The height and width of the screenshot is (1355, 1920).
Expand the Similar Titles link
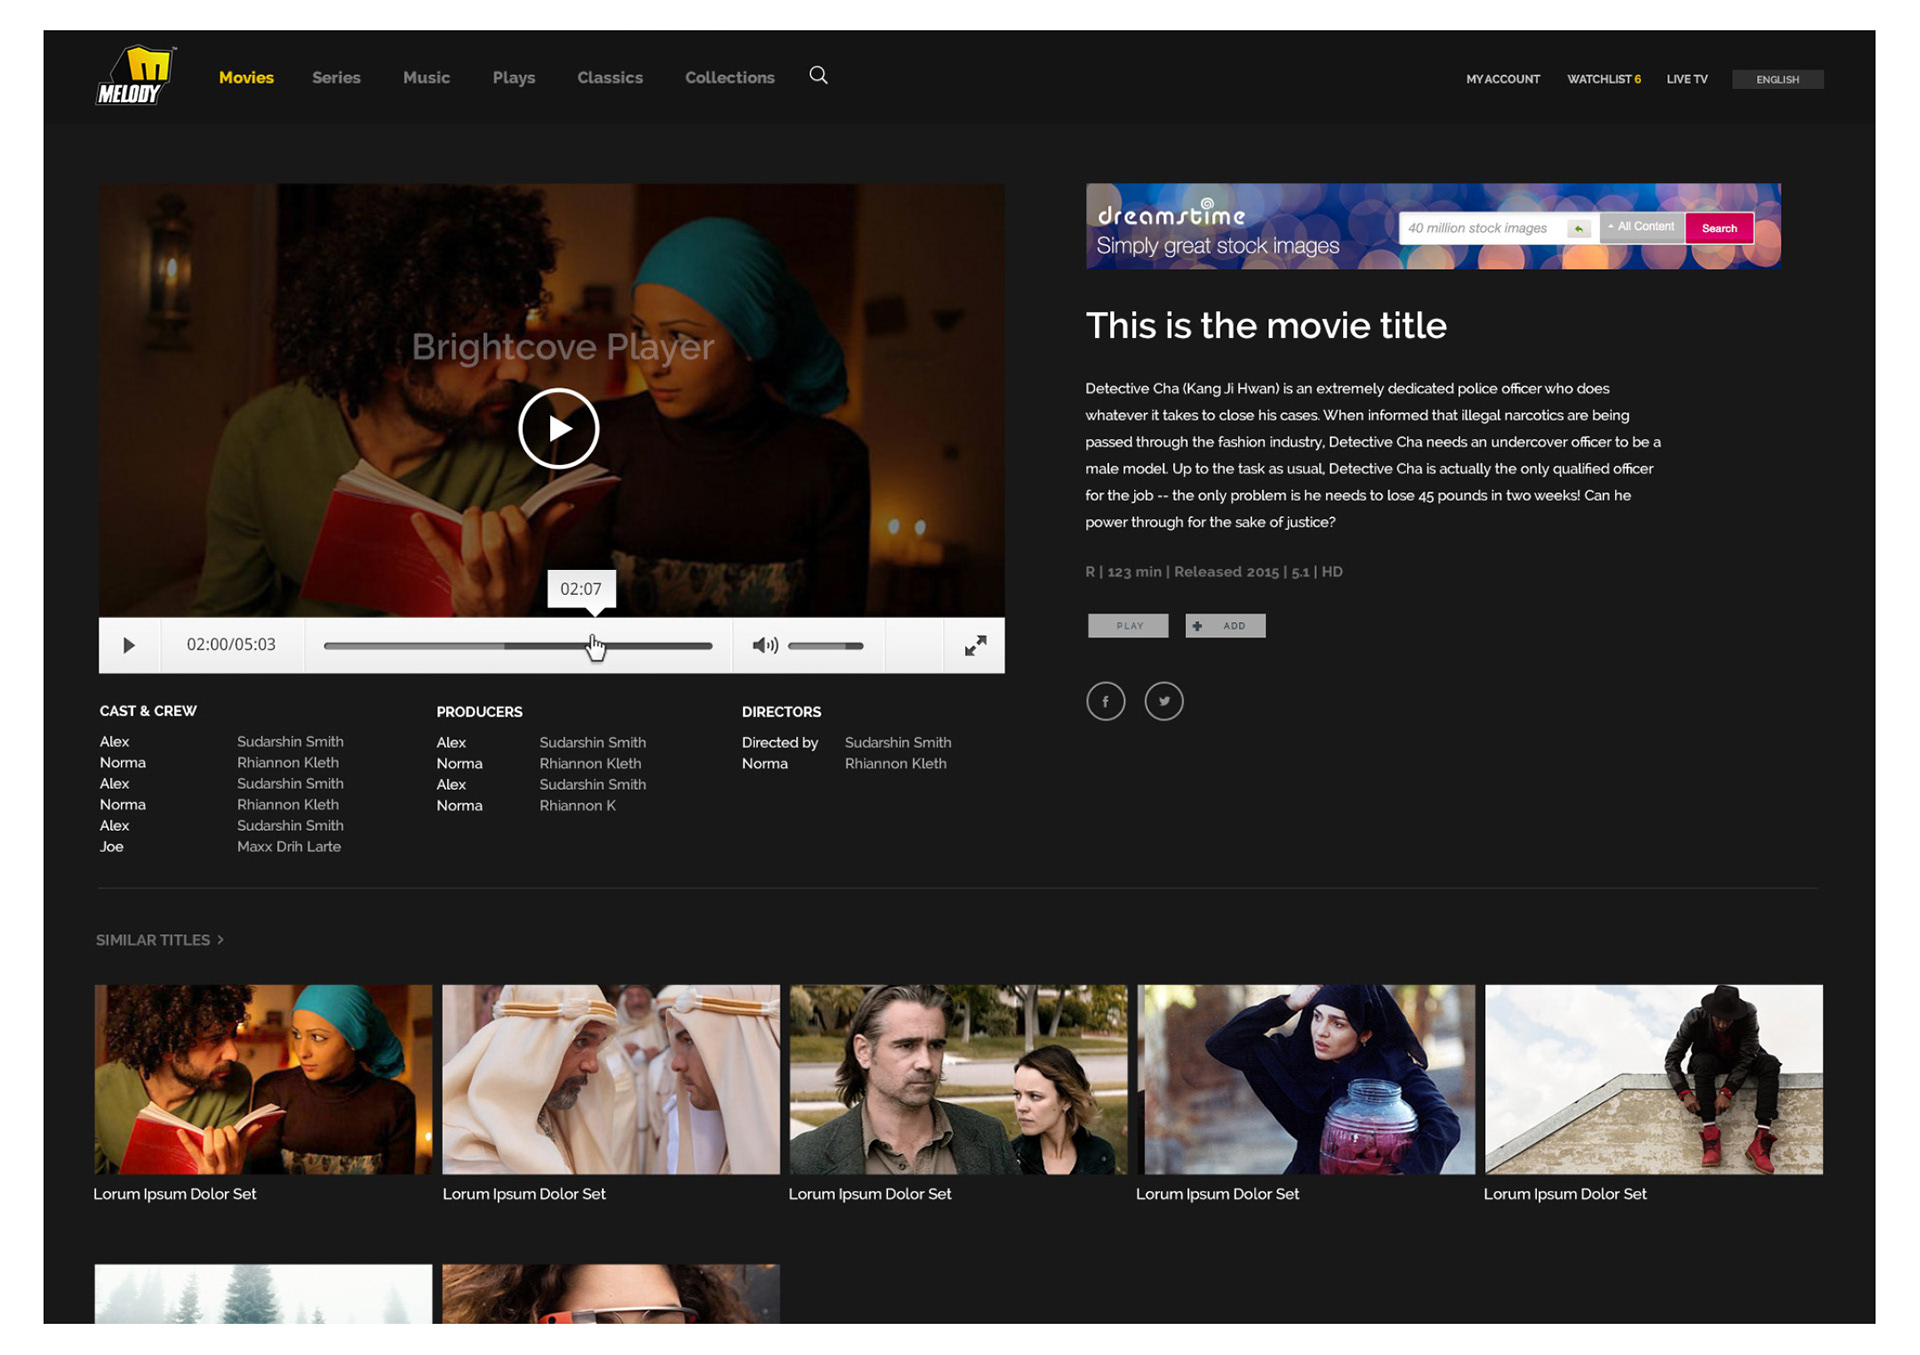(x=159, y=940)
